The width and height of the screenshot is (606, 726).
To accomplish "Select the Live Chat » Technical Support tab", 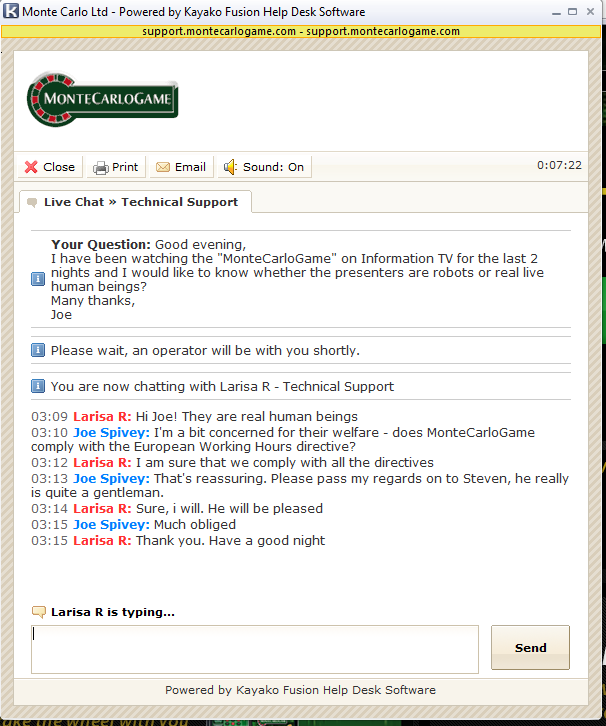I will (136, 202).
